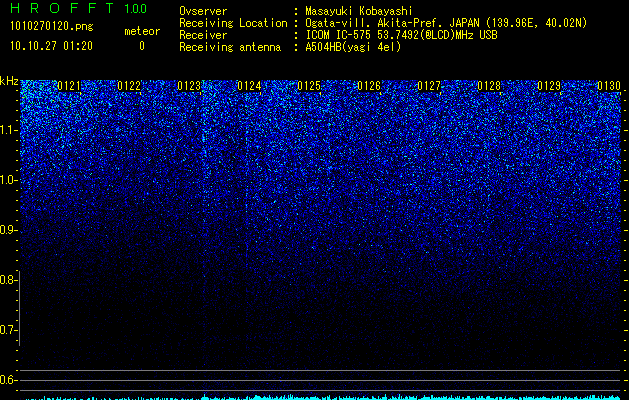Click the kHz axis unit label
629x400 pixels.
[9, 81]
